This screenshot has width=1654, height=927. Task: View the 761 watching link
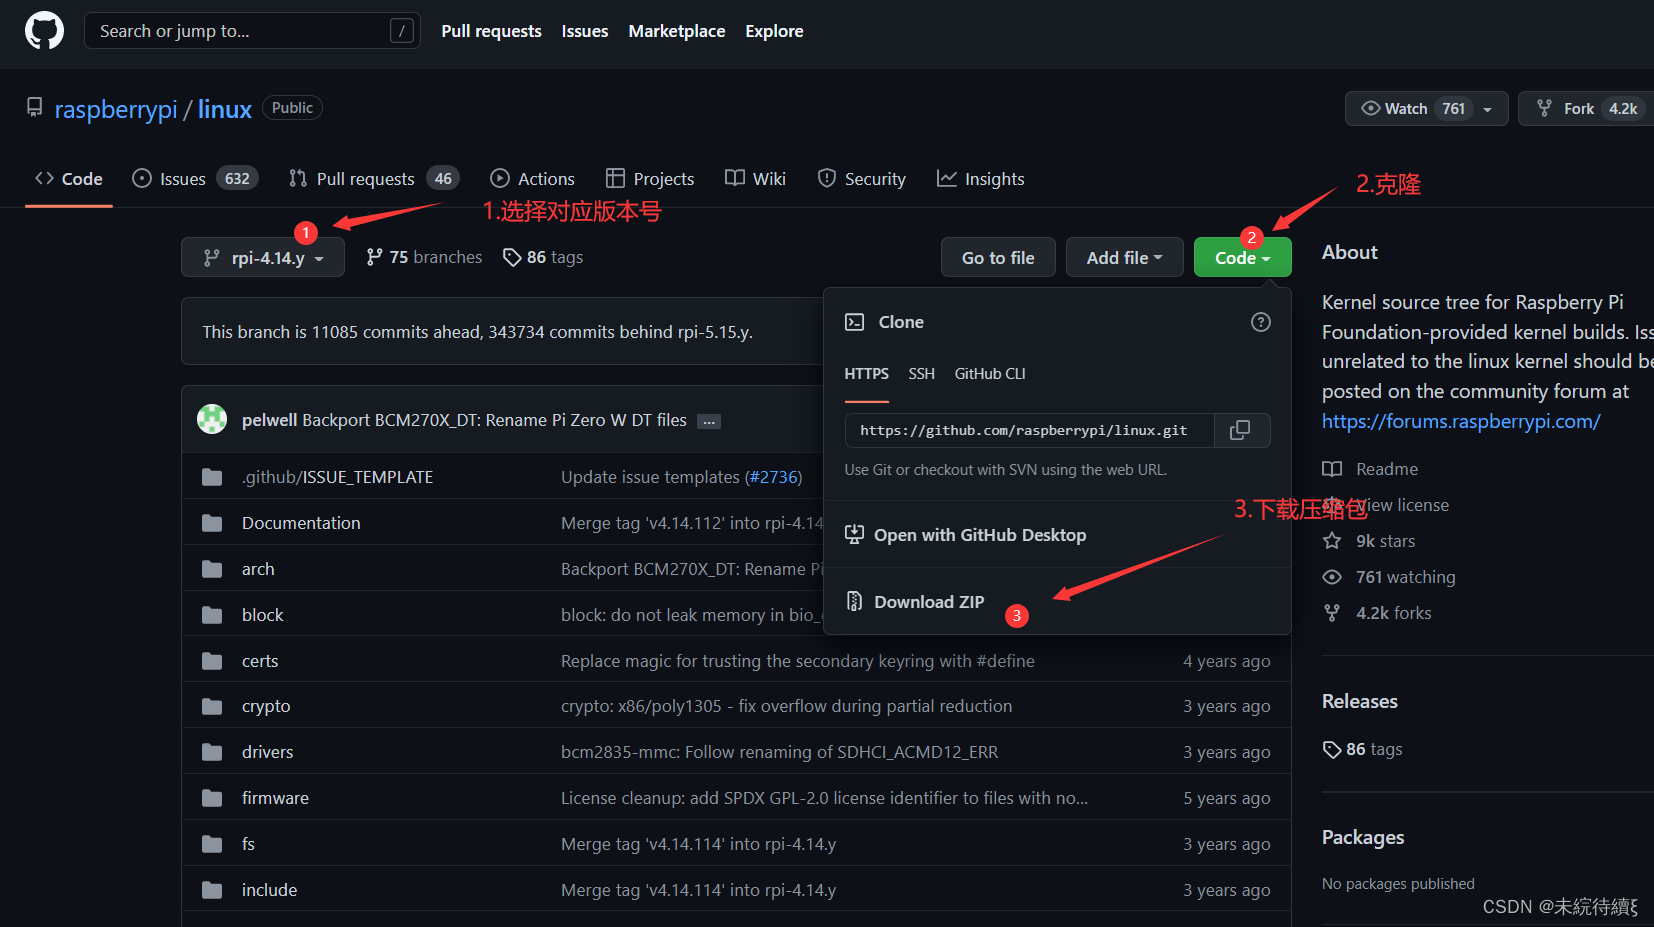[x=1390, y=577]
